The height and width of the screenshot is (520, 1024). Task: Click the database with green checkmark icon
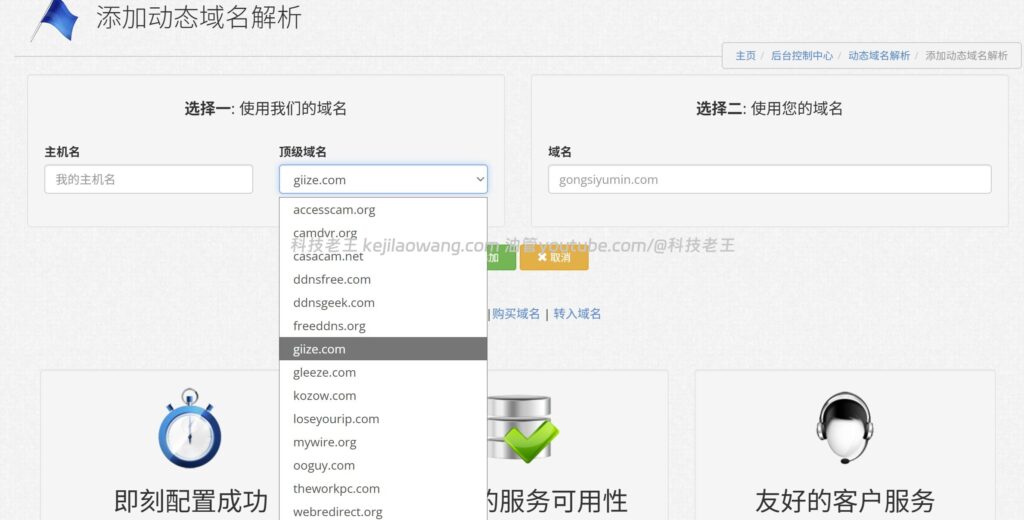coord(523,429)
